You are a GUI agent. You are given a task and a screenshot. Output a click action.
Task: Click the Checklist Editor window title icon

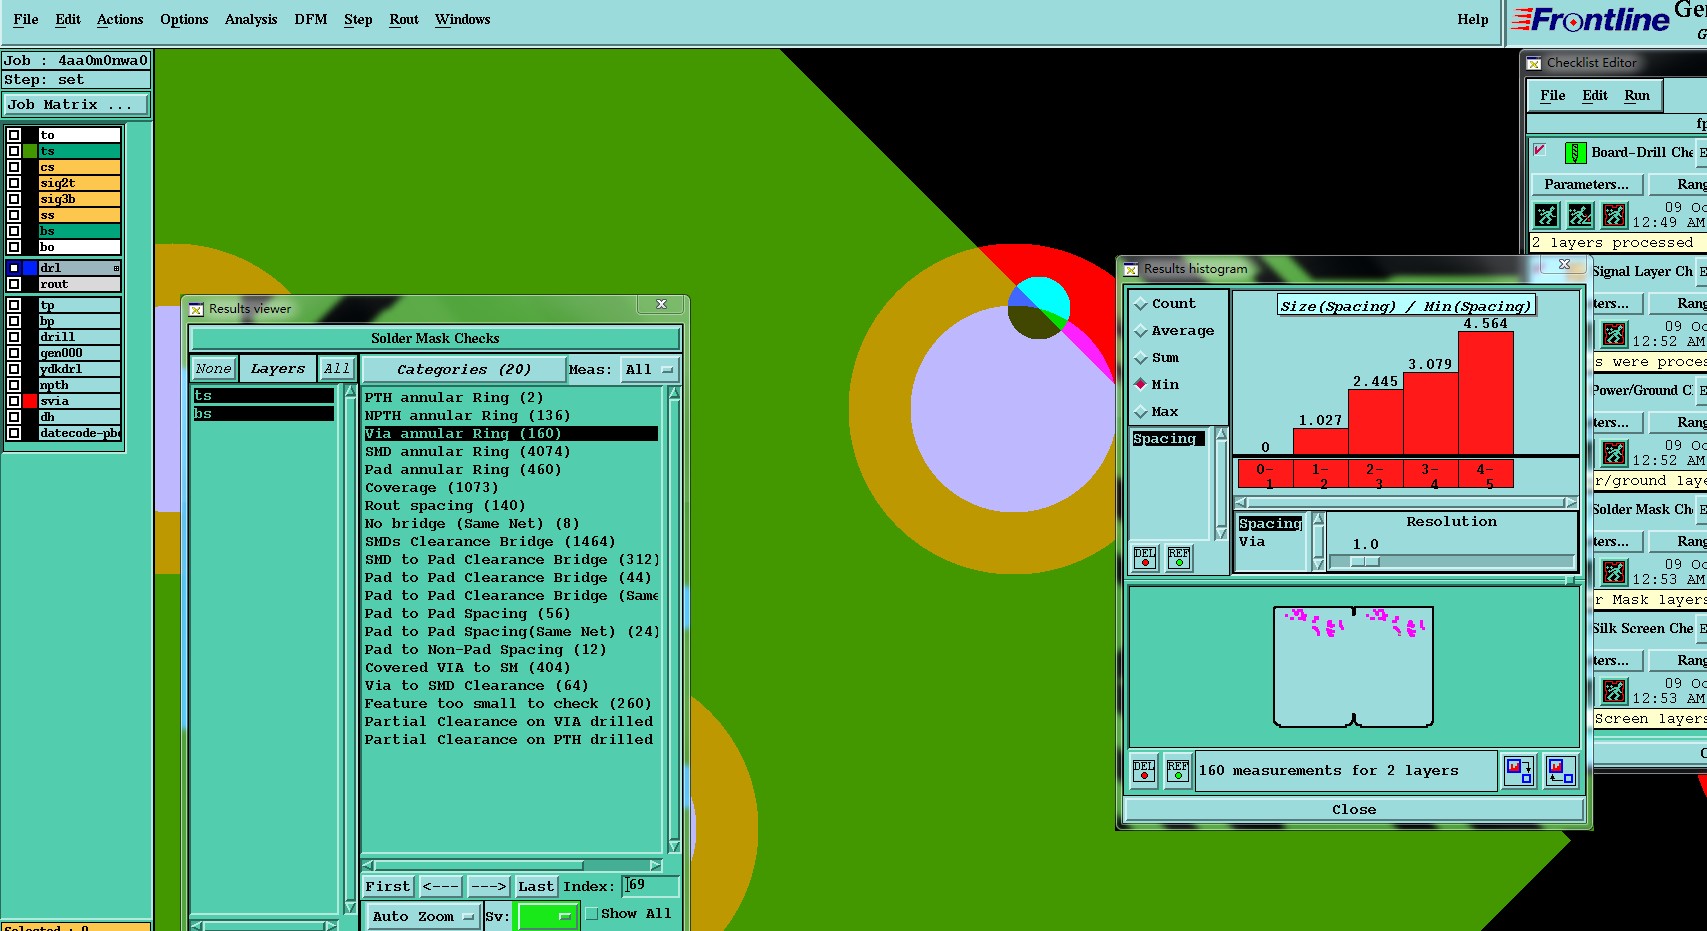pyautogui.click(x=1534, y=63)
